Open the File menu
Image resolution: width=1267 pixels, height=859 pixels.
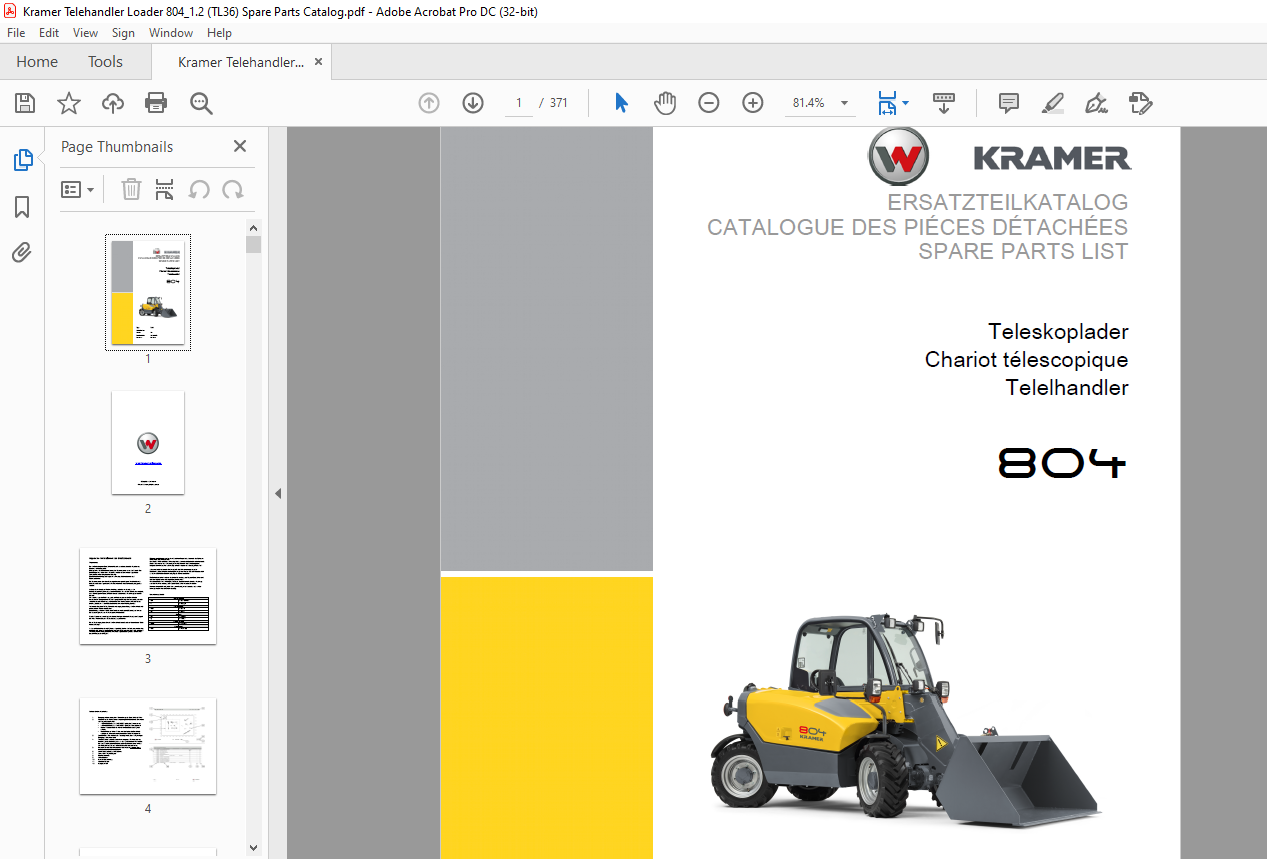(x=16, y=33)
